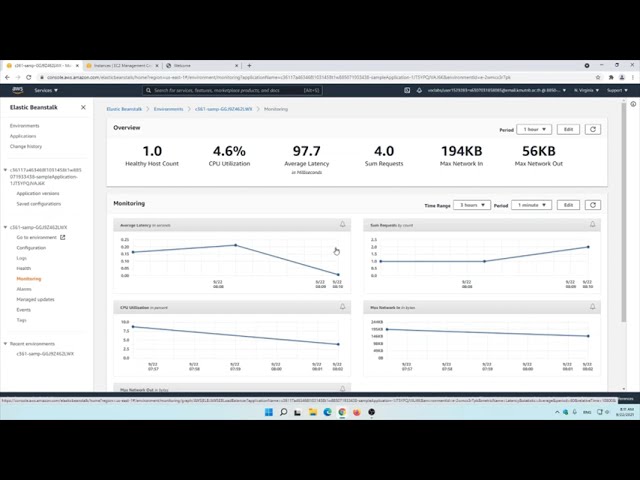Open the Windows Start menu
This screenshot has height=480, width=640.
(x=269, y=412)
